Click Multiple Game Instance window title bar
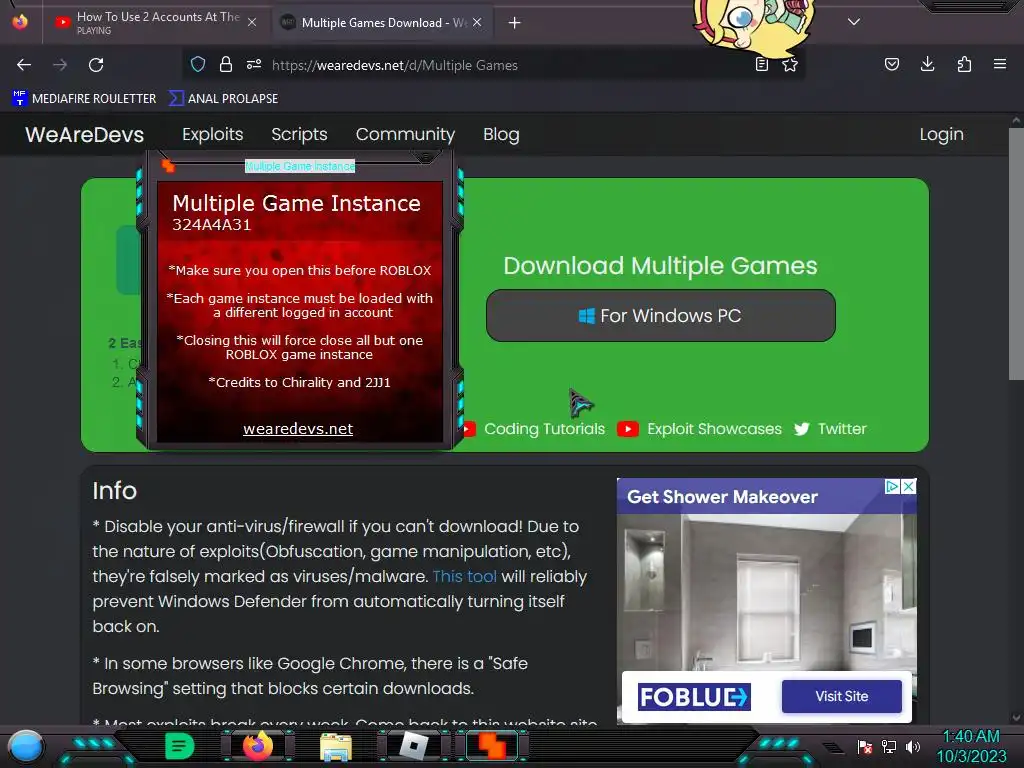 pos(300,166)
